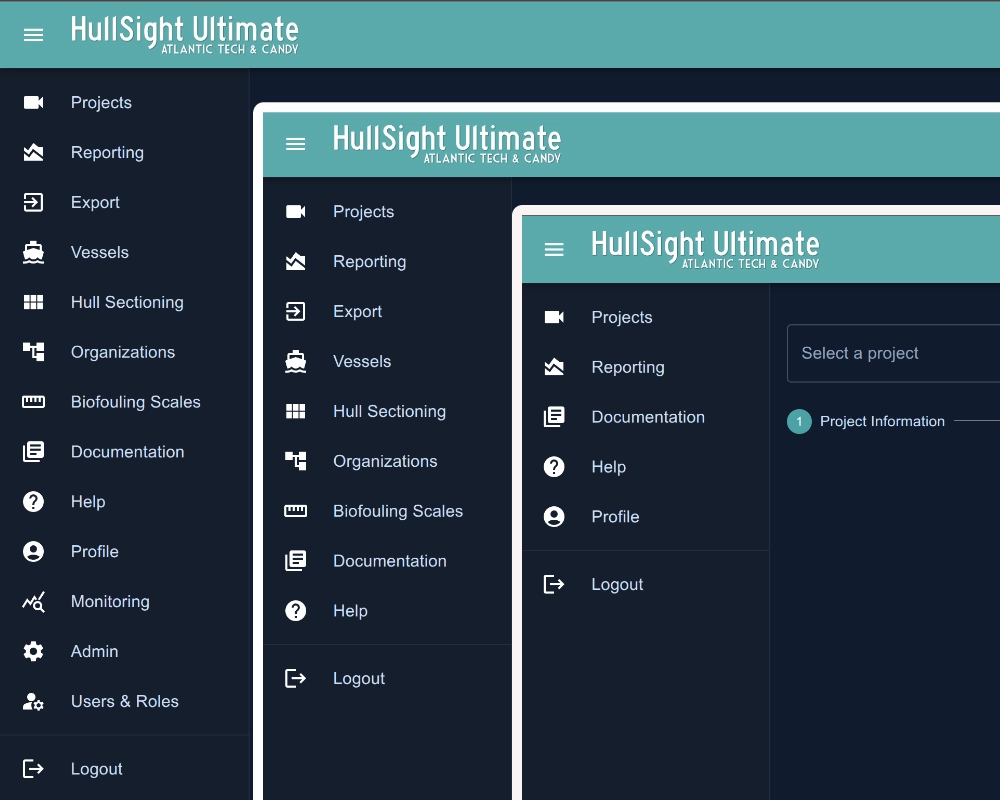Viewport: 1000px width, 800px height.
Task: Click Logout in the leftmost sidebar
Action: pos(96,769)
